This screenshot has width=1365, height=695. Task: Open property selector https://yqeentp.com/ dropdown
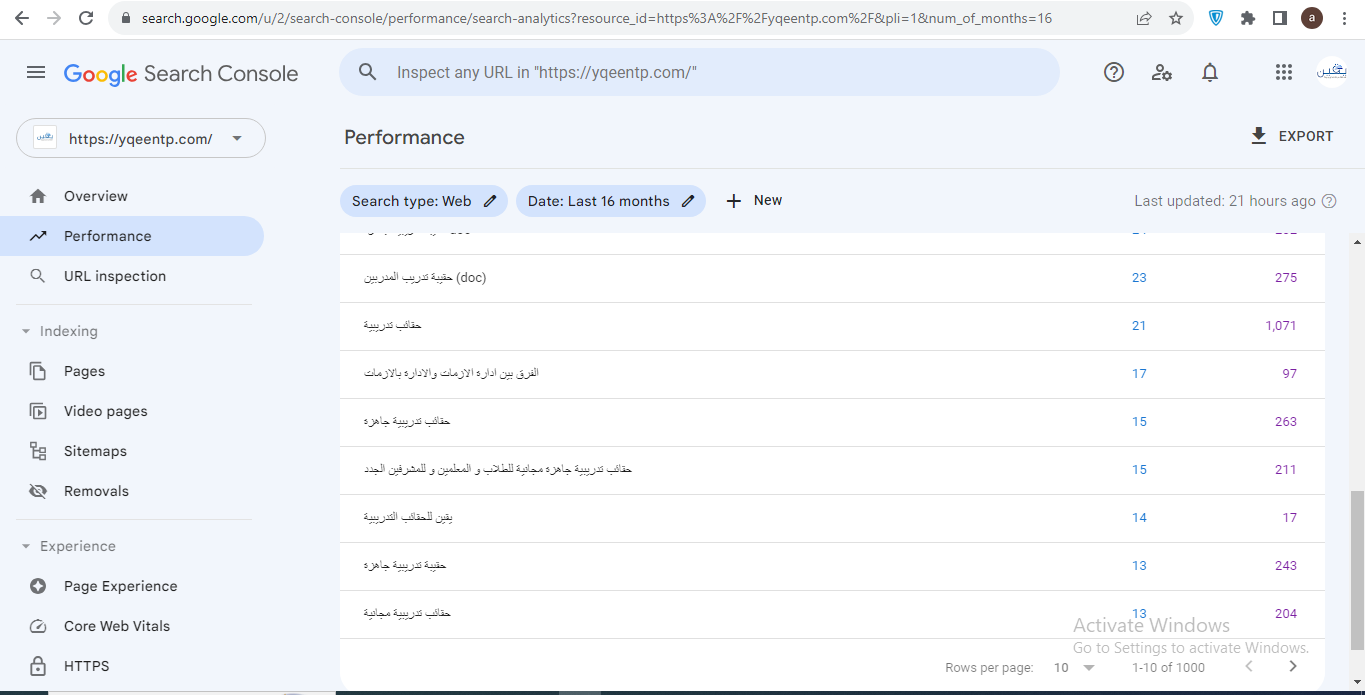point(141,139)
